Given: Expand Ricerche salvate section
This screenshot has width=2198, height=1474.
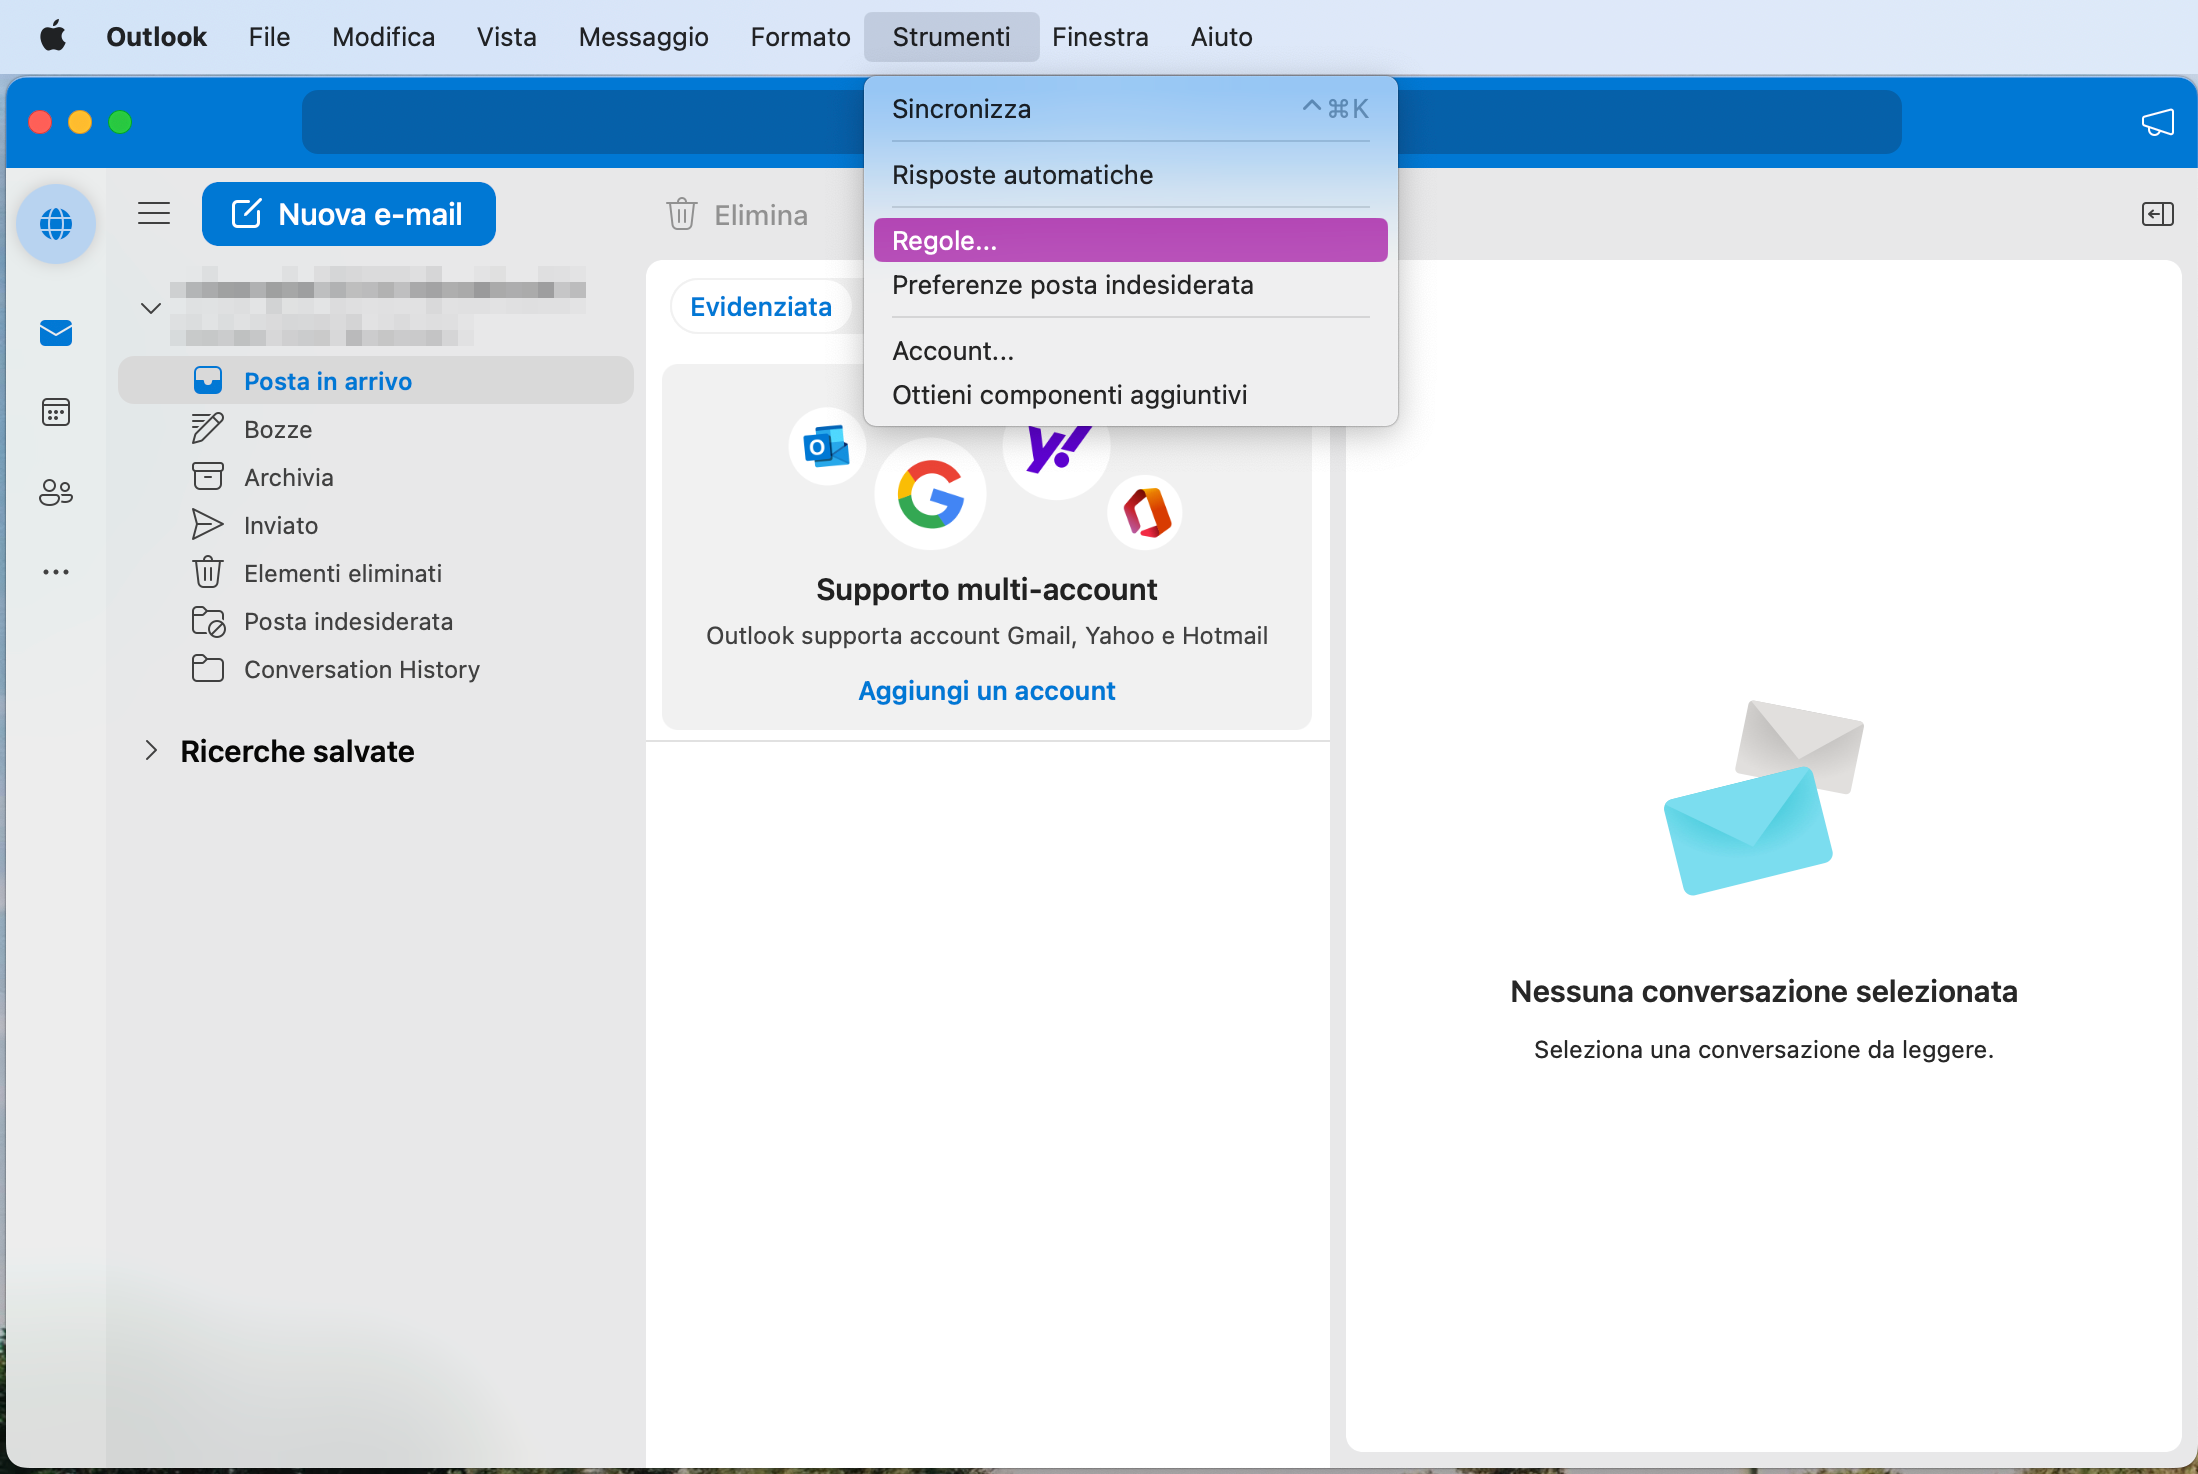Looking at the screenshot, I should pyautogui.click(x=151, y=751).
